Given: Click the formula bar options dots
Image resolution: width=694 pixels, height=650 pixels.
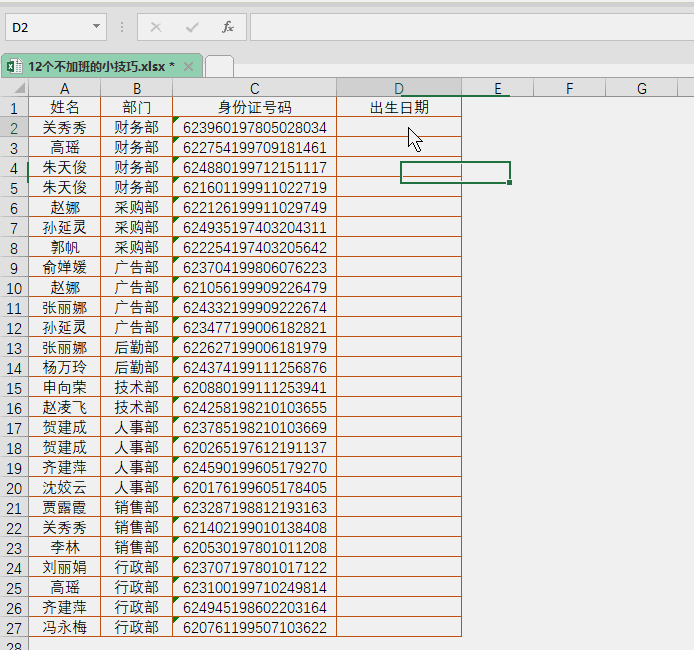Looking at the screenshot, I should click(122, 27).
